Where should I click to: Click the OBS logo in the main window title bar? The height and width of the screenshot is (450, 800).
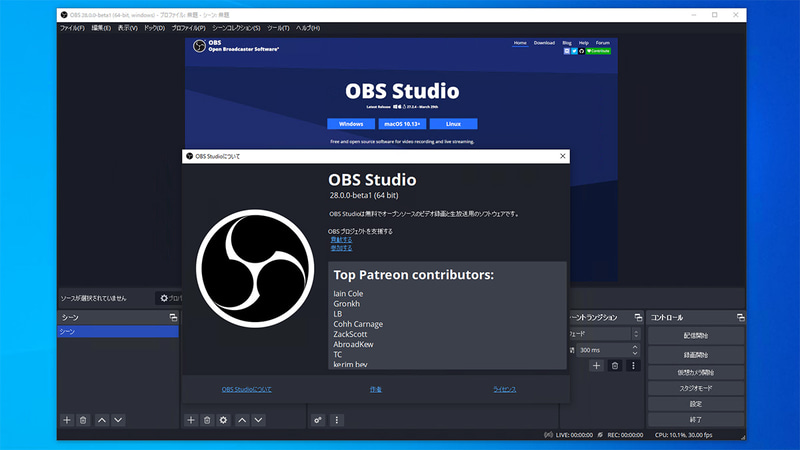[x=64, y=15]
